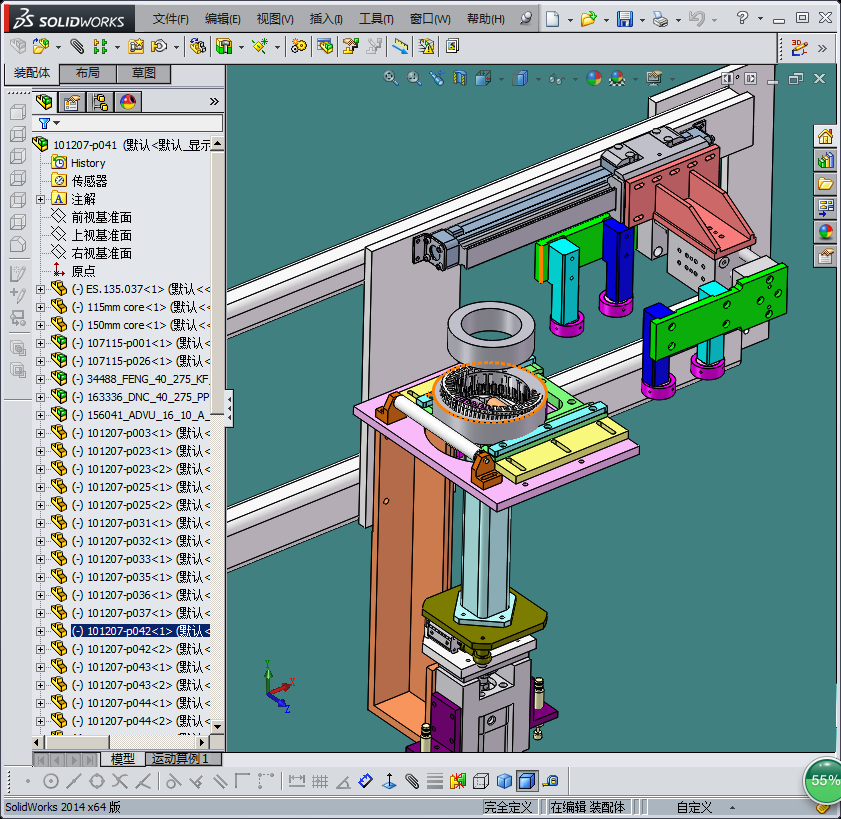
Task: Select the 前视基准面 plane in tree
Action: tap(101, 217)
